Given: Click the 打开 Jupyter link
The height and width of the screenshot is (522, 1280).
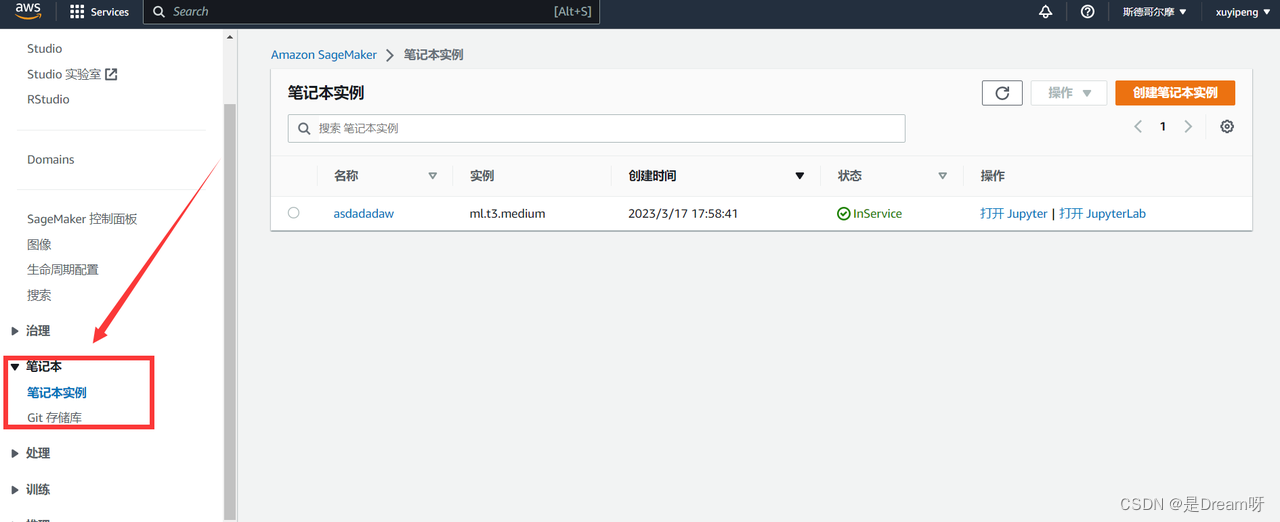Looking at the screenshot, I should (1014, 214).
